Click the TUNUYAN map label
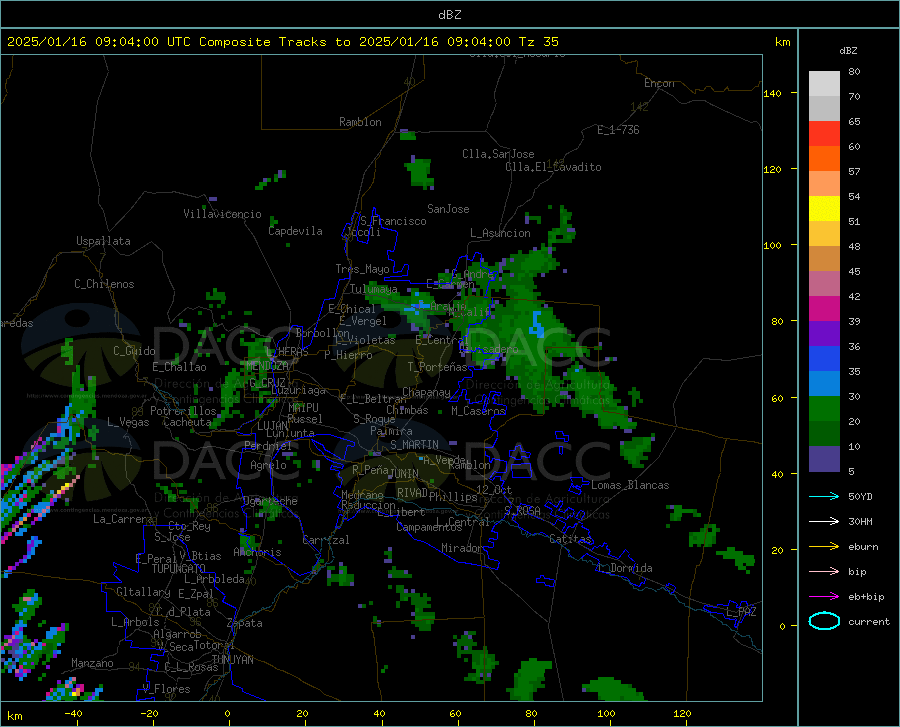The image size is (900, 727). point(232,660)
